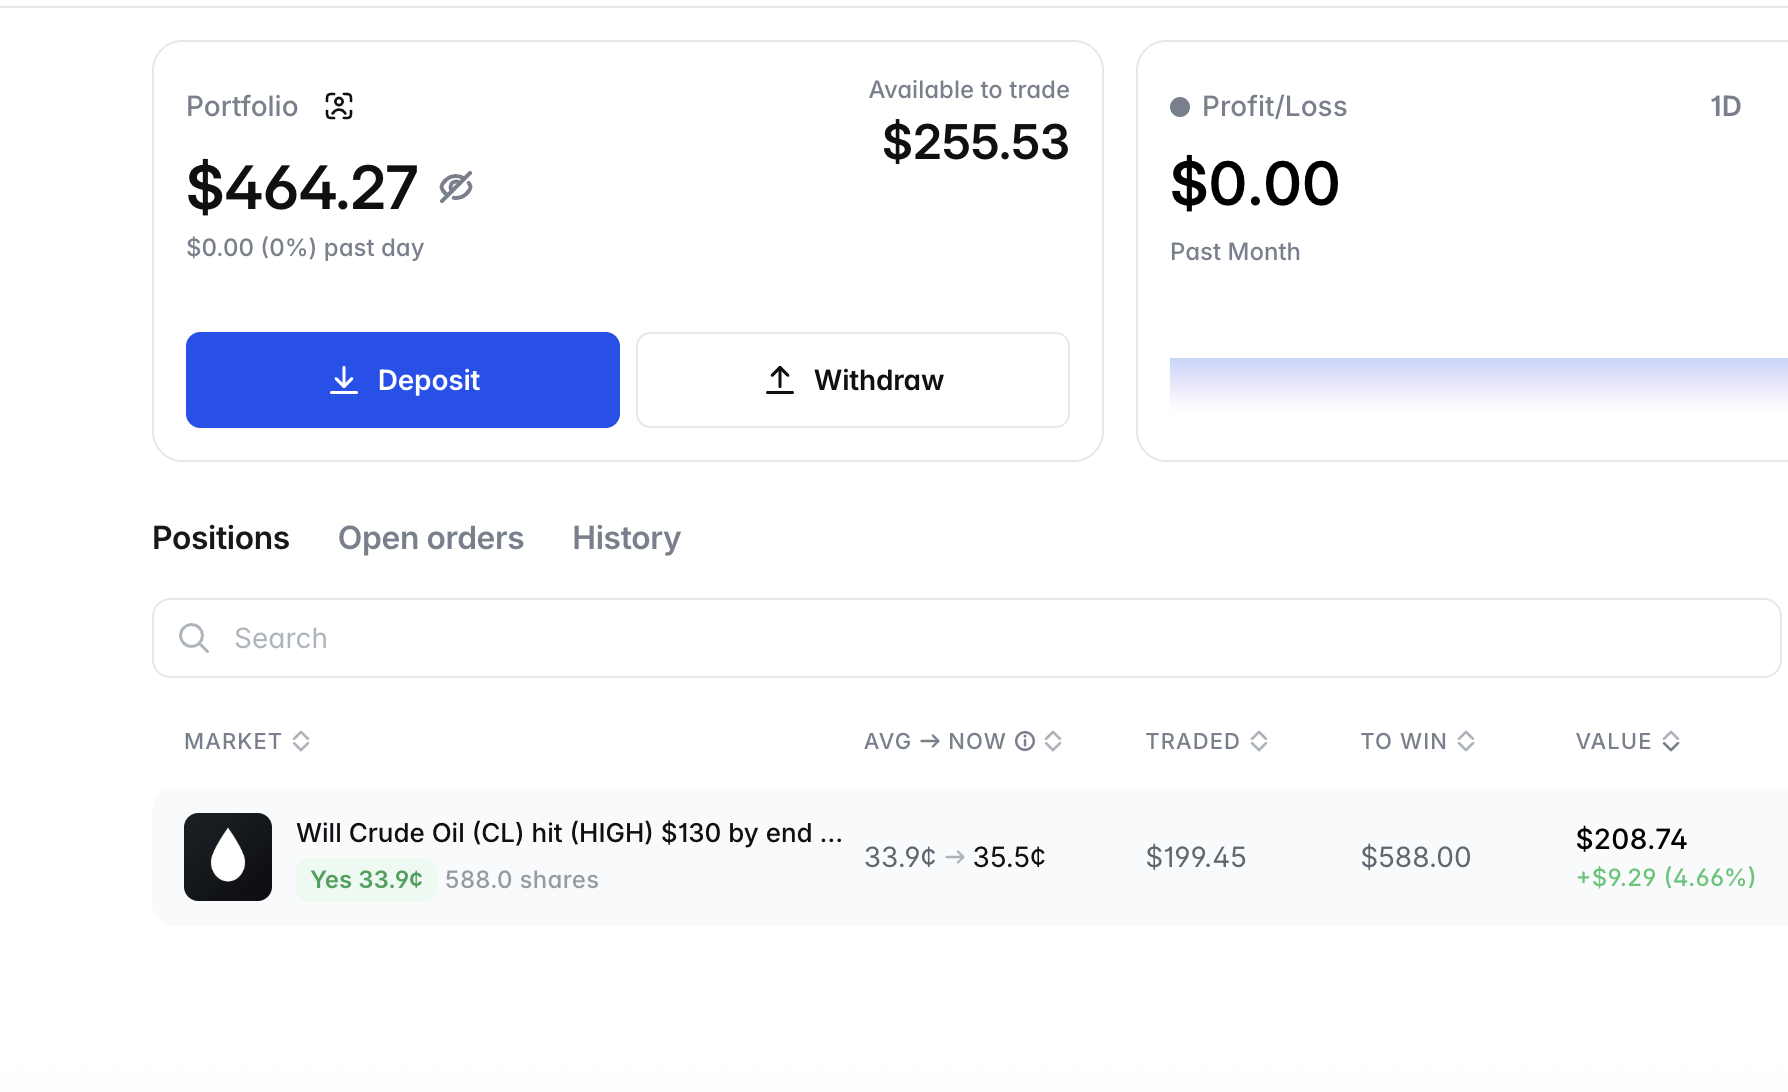Sort positions by TO WIN column
This screenshot has width=1788, height=1092.
[x=1417, y=741]
